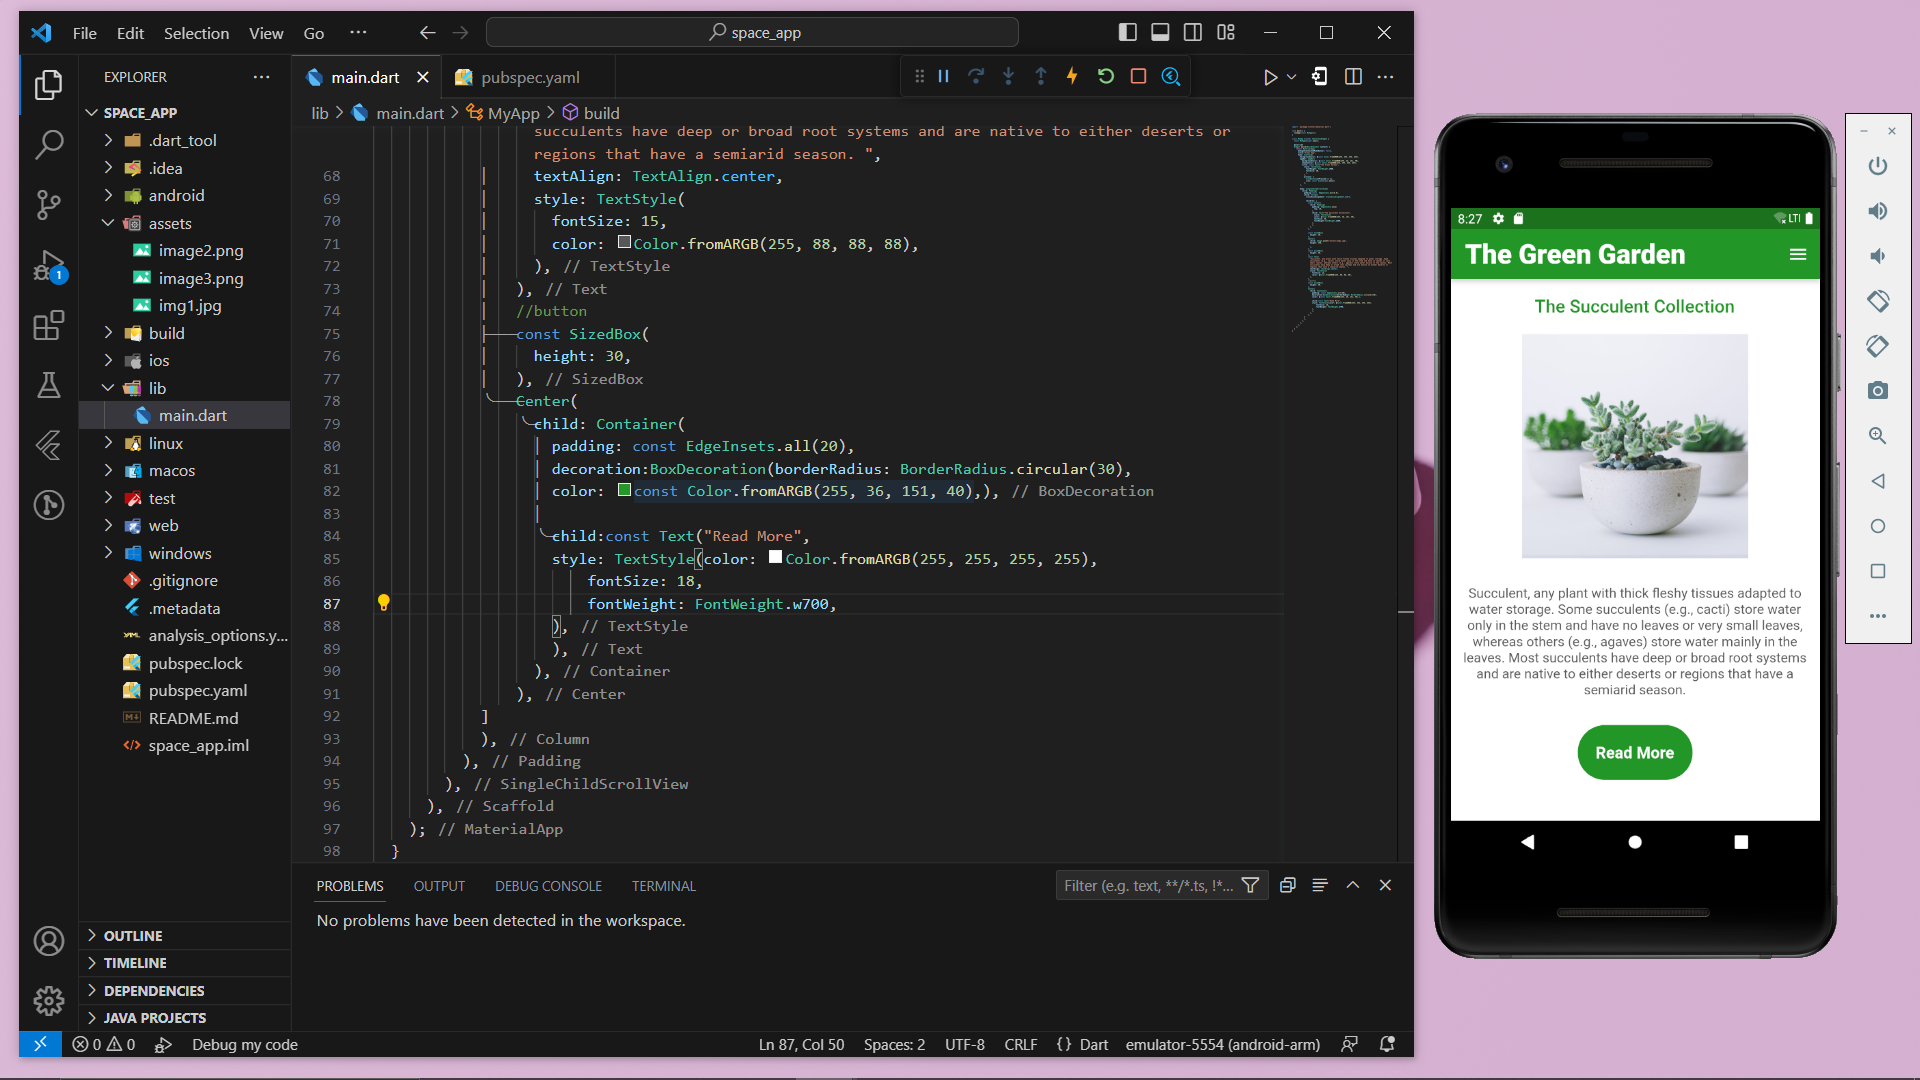Expand the OUTLINE section
This screenshot has width=1920, height=1080.
(133, 935)
